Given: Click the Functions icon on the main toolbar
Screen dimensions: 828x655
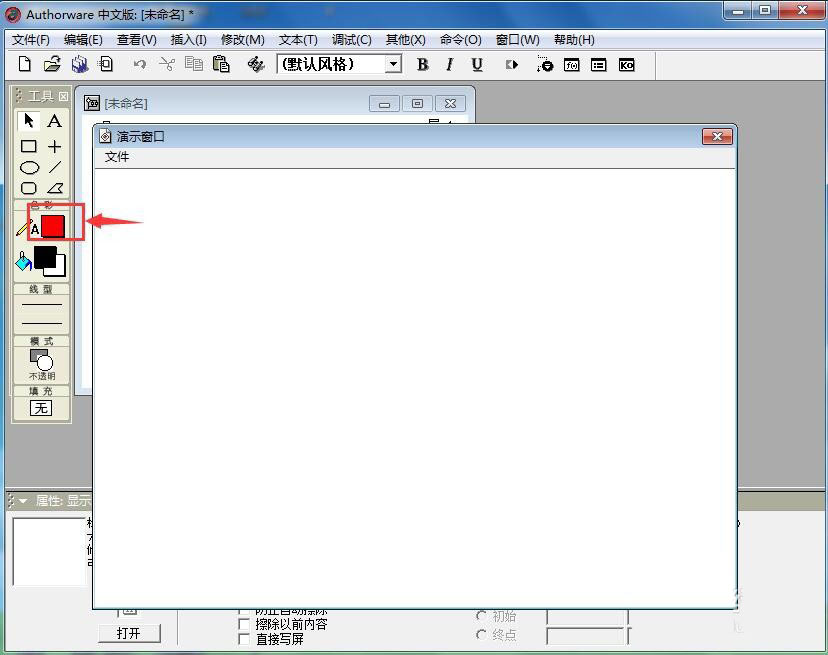Looking at the screenshot, I should [571, 65].
